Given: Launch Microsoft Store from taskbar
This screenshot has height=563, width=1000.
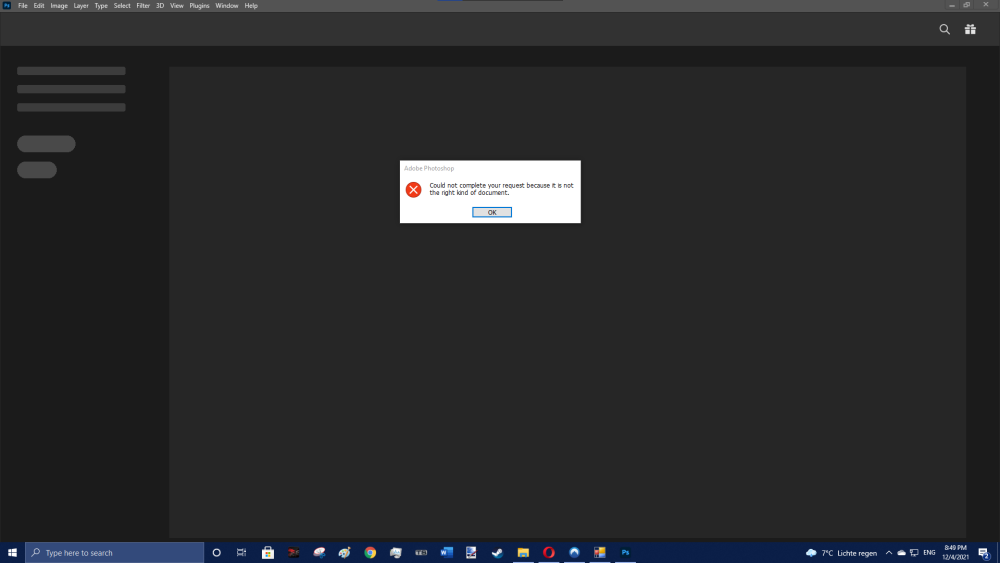Looking at the screenshot, I should tap(268, 553).
